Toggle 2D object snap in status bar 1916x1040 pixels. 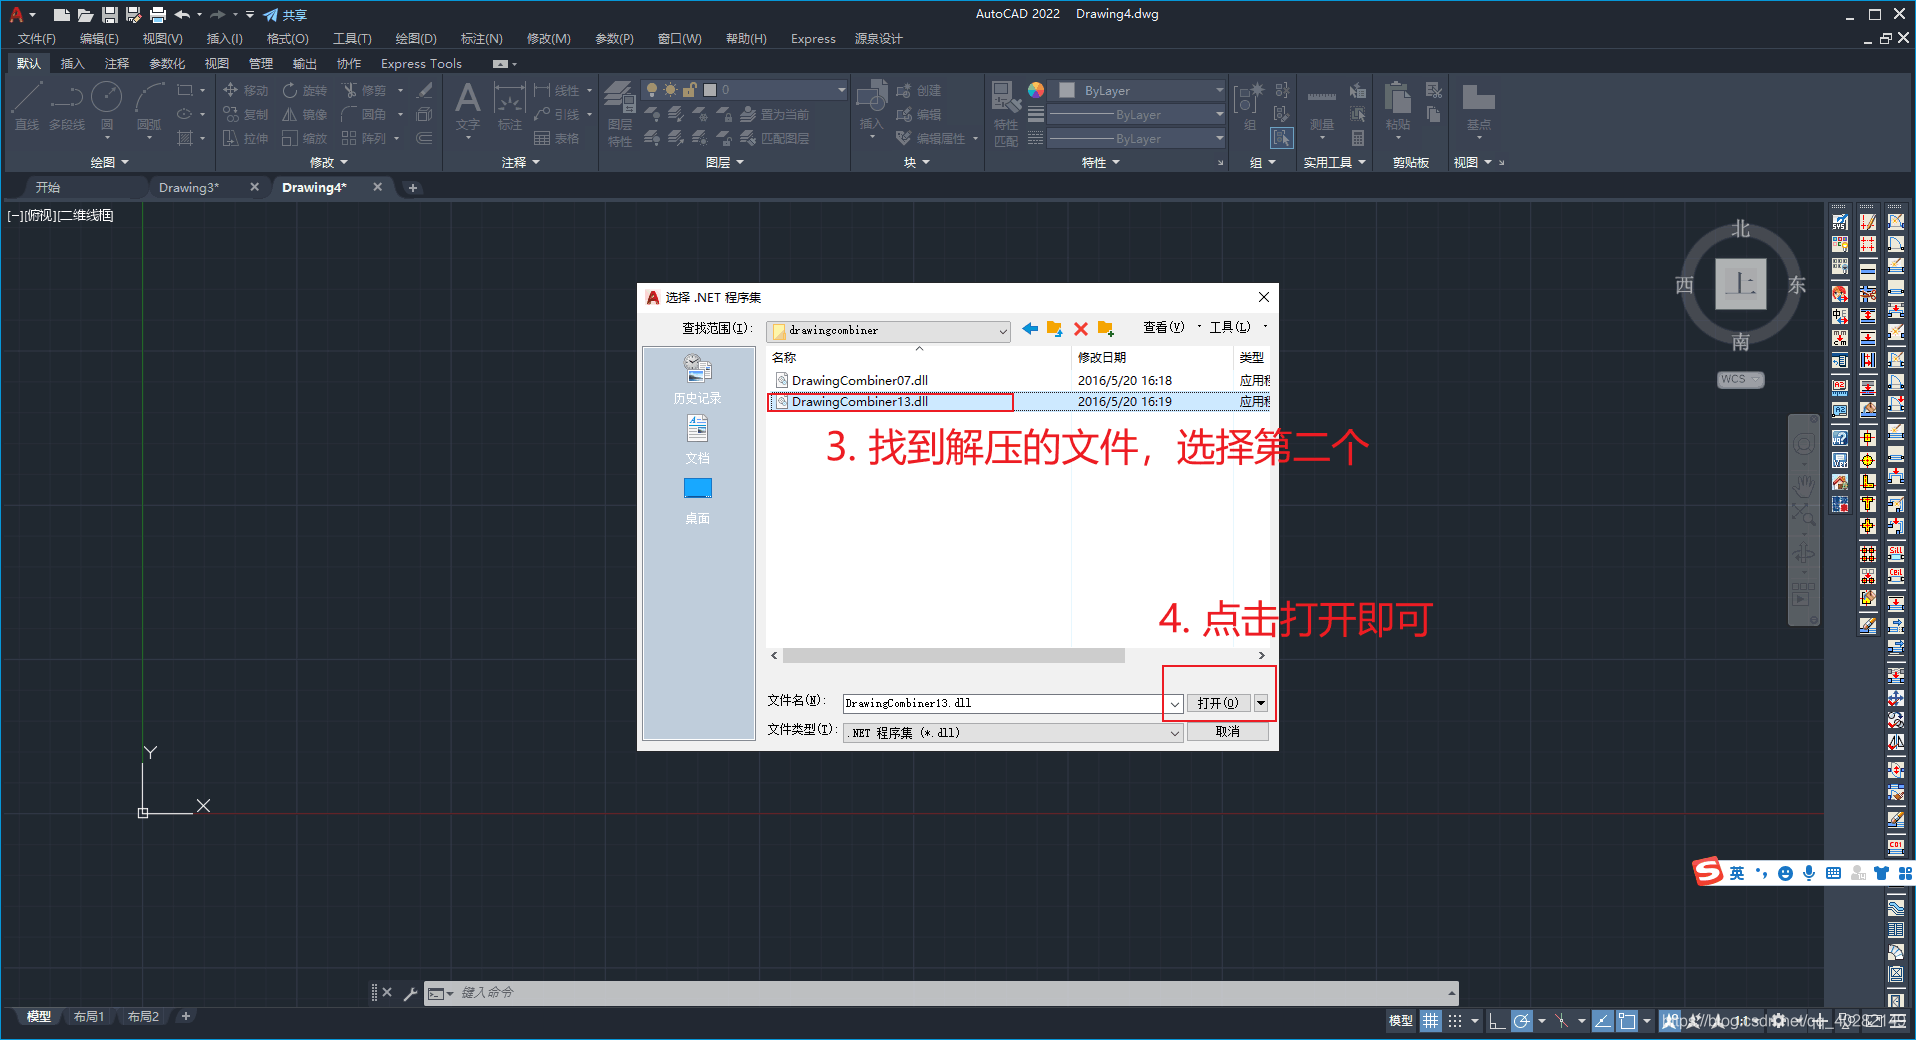tap(1627, 1021)
